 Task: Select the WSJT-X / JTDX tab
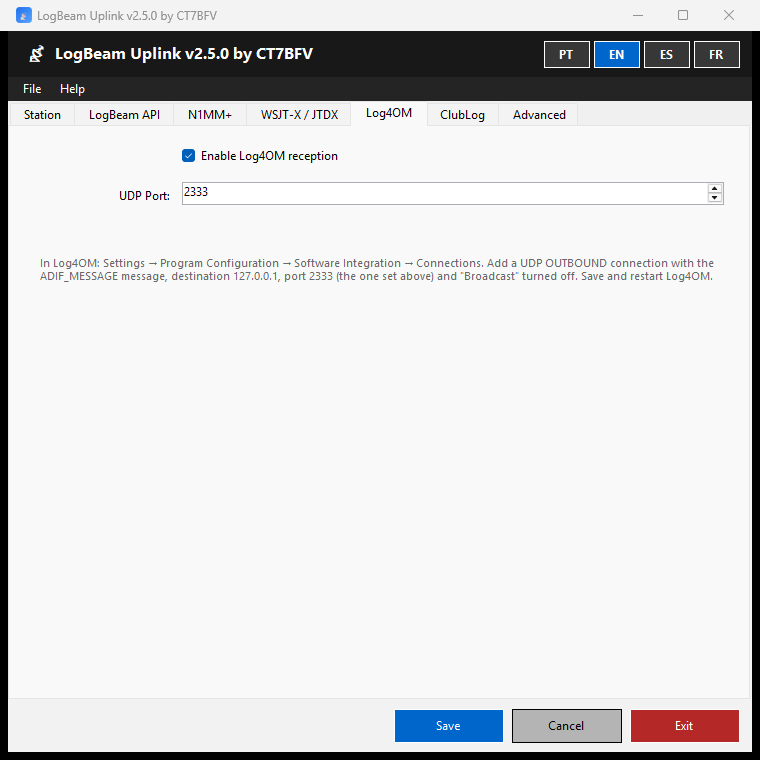click(x=299, y=115)
